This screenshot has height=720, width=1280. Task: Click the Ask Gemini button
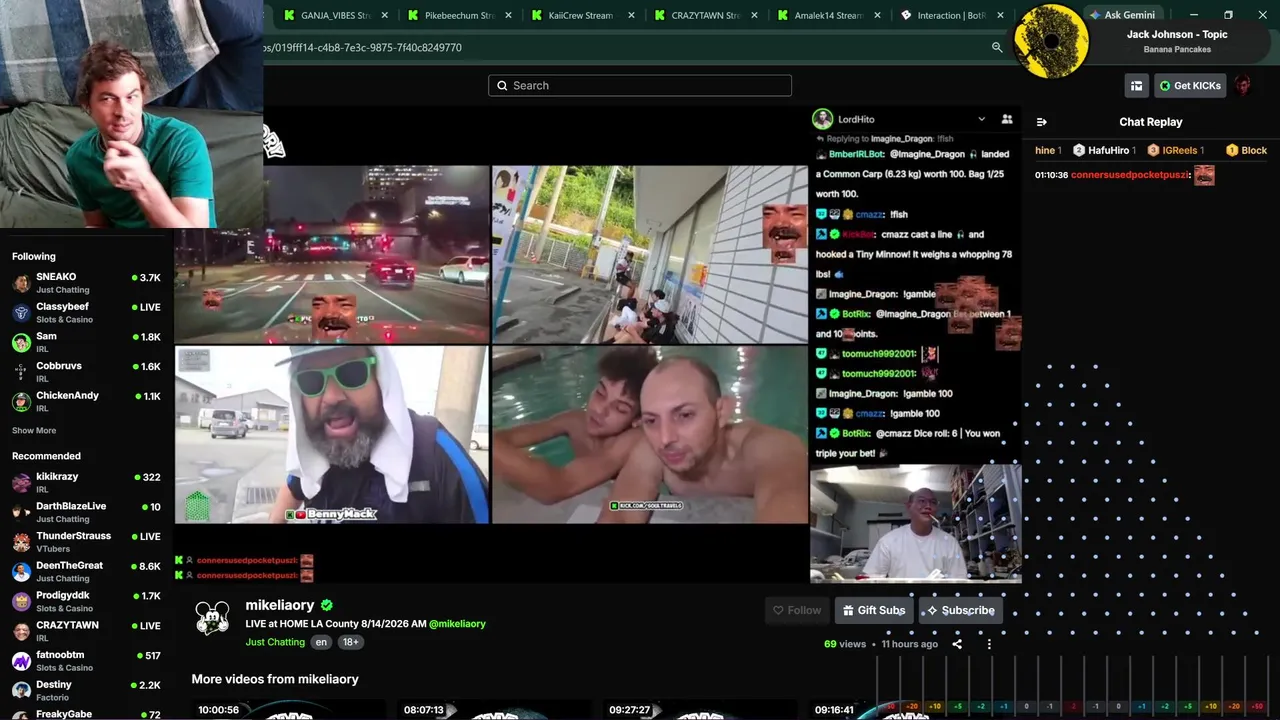coord(1122,15)
